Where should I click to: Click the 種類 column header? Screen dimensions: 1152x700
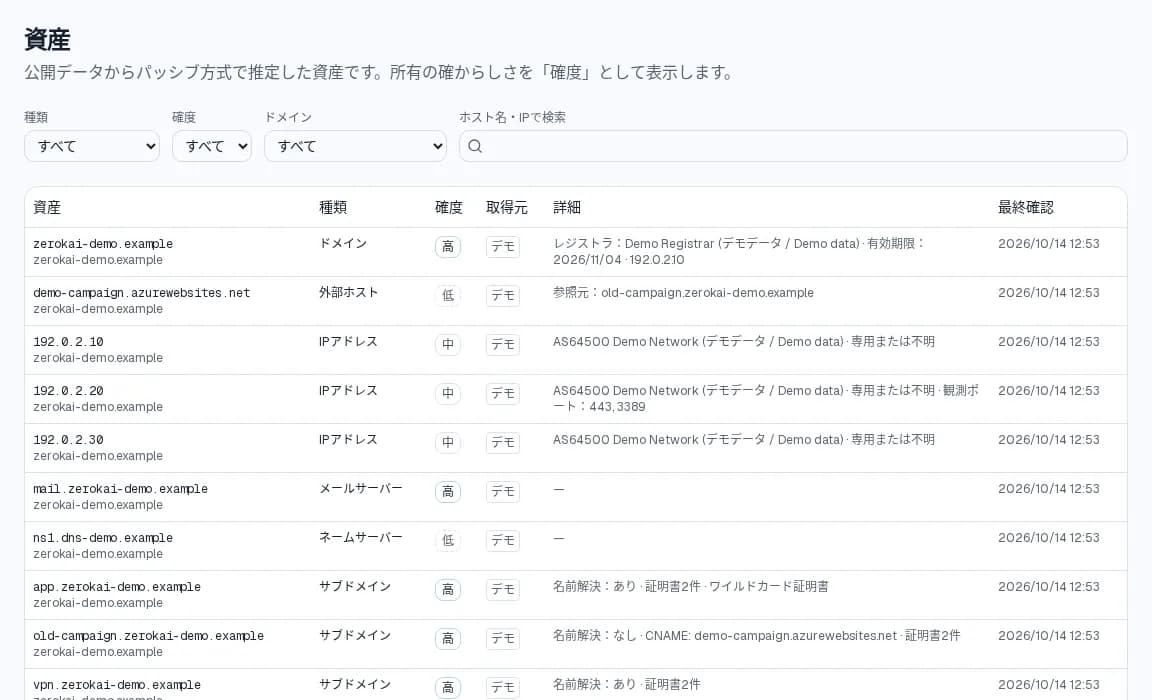333,207
